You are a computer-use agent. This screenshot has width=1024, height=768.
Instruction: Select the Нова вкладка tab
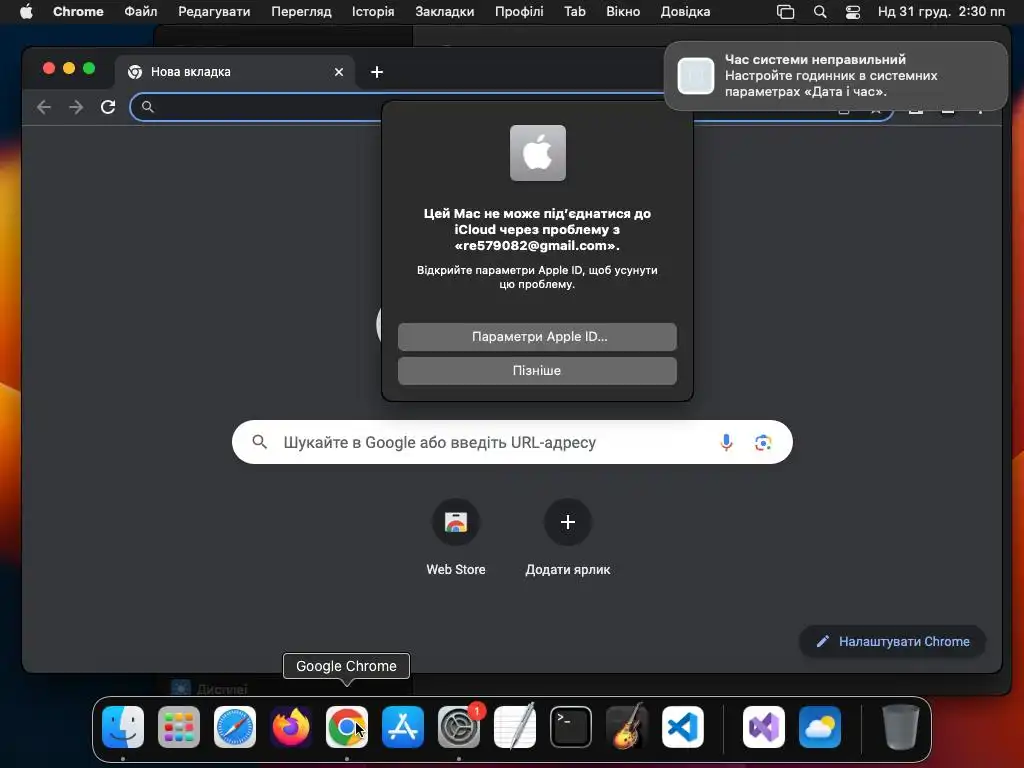pyautogui.click(x=235, y=72)
